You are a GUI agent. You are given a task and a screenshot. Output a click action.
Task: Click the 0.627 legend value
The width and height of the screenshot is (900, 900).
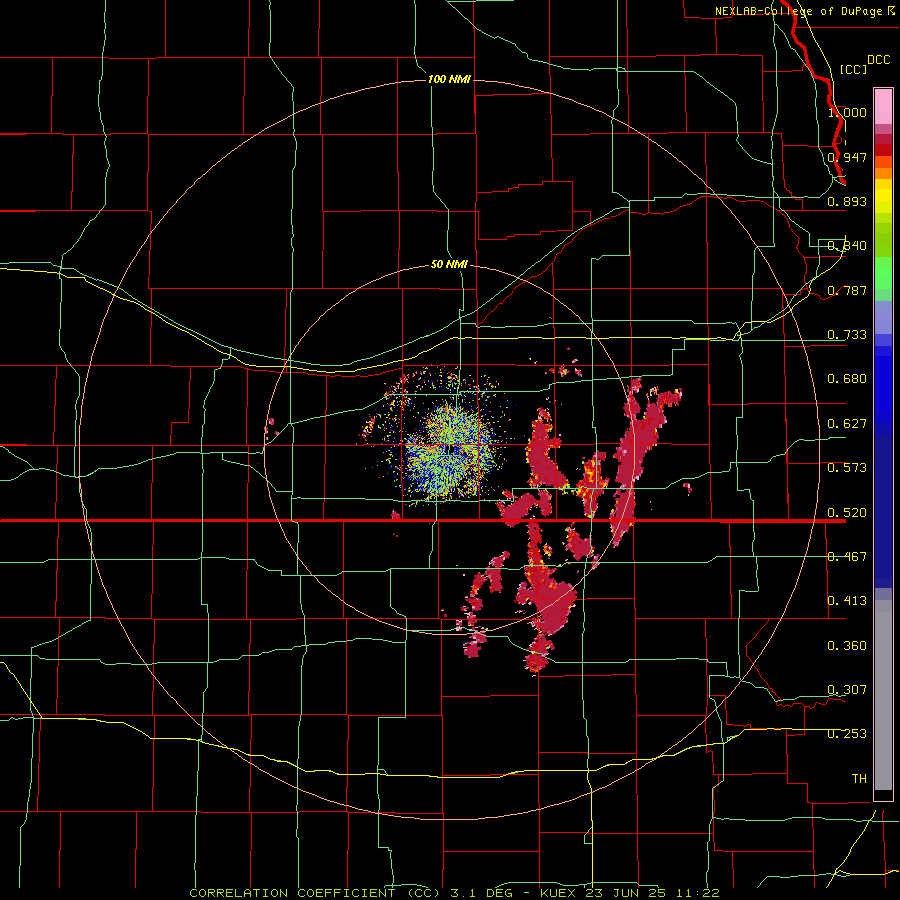pos(847,424)
